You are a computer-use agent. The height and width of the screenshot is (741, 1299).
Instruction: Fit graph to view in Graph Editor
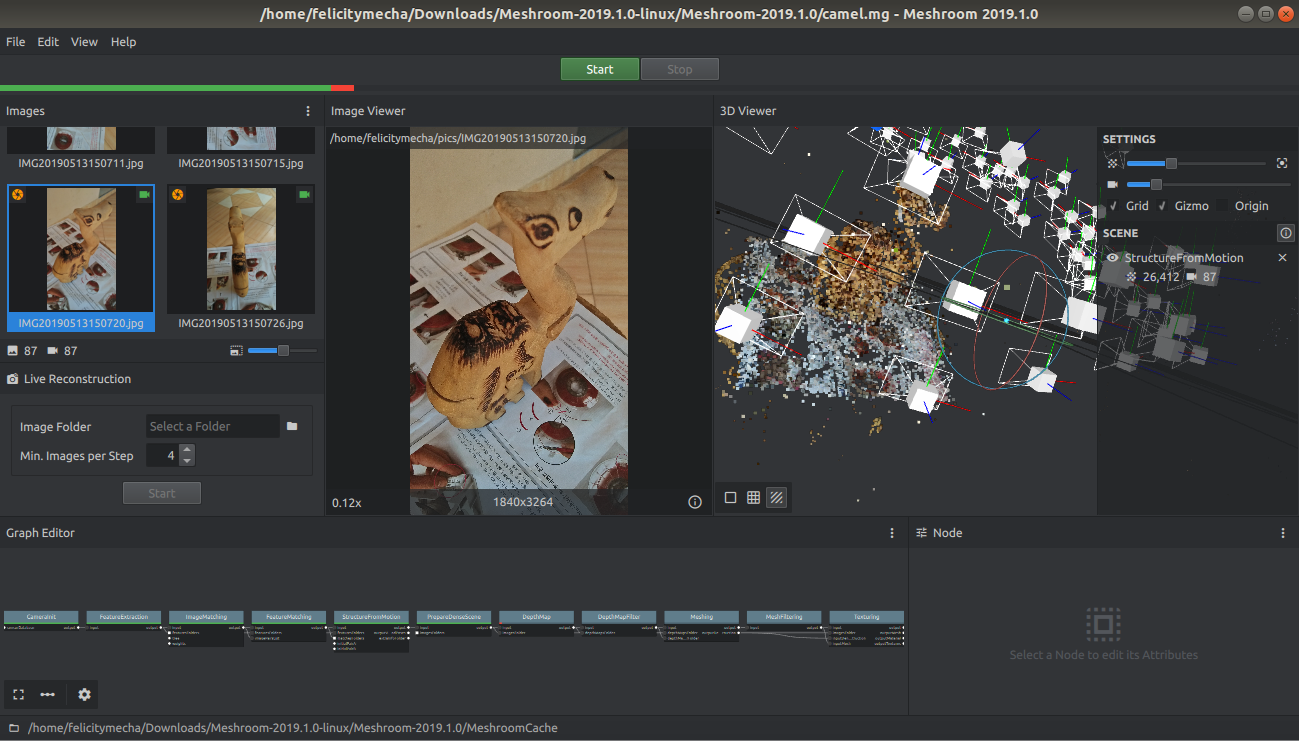18,694
